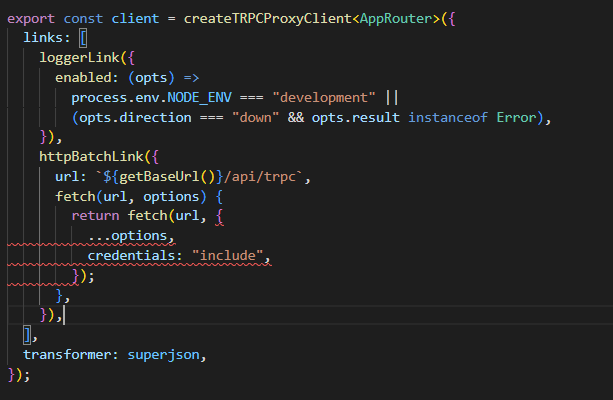
Task: Click the "(opts)" arrow function parameter
Action: [151, 78]
